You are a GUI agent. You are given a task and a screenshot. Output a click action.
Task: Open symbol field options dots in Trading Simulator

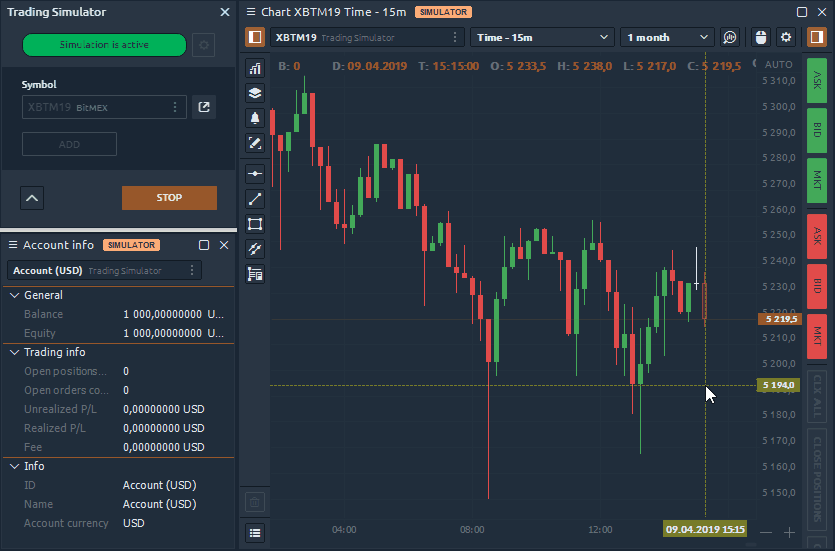tap(175, 107)
